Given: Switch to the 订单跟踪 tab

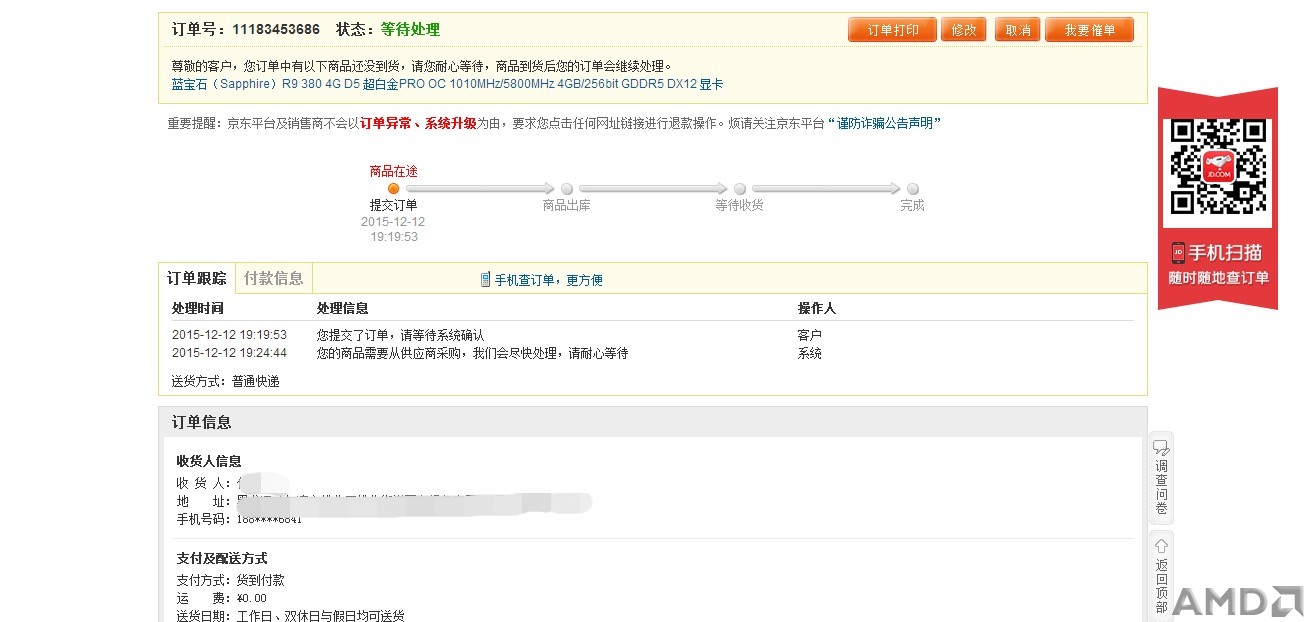Looking at the screenshot, I should pyautogui.click(x=197, y=278).
